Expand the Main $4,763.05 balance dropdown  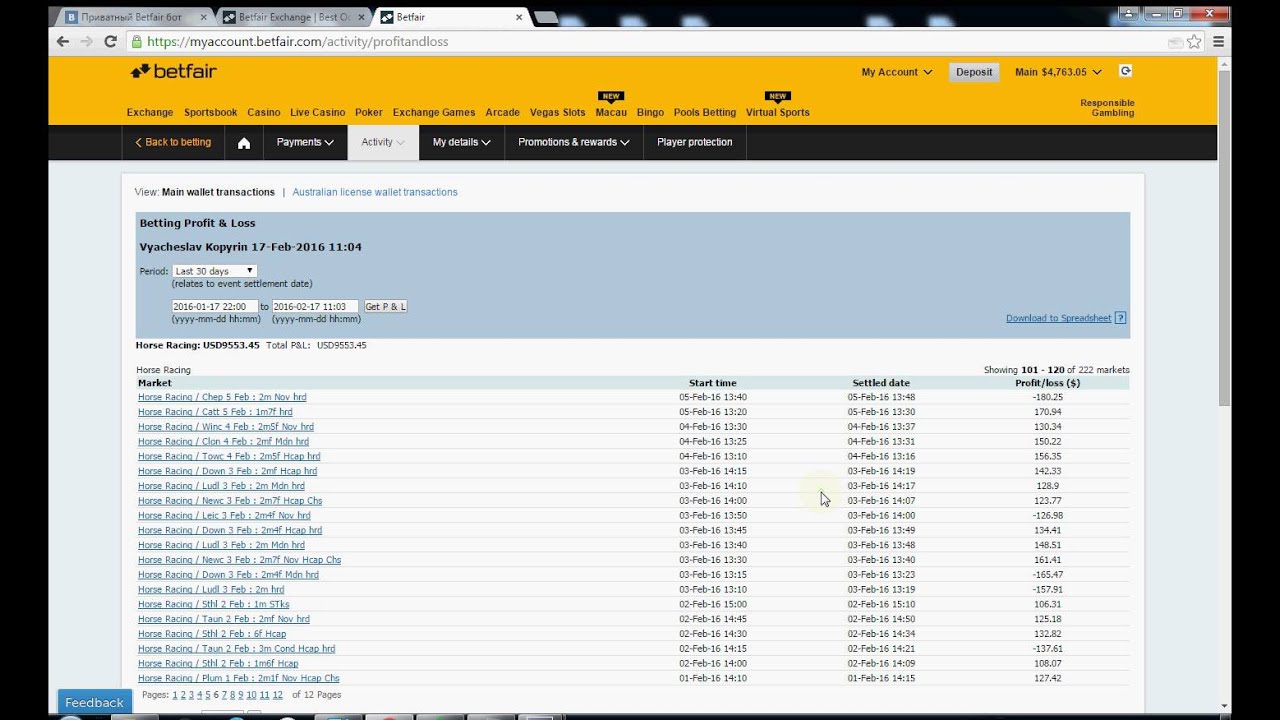tap(1058, 72)
